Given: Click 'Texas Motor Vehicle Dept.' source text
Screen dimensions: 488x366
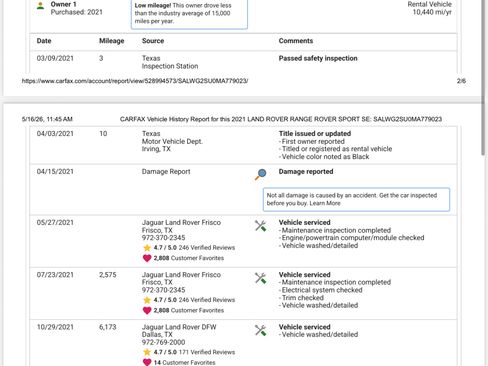Looking at the screenshot, I should click(x=172, y=138).
